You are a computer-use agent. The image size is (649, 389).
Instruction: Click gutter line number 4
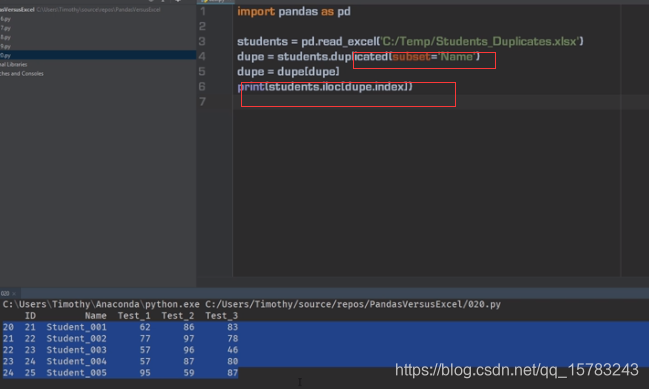(x=202, y=56)
